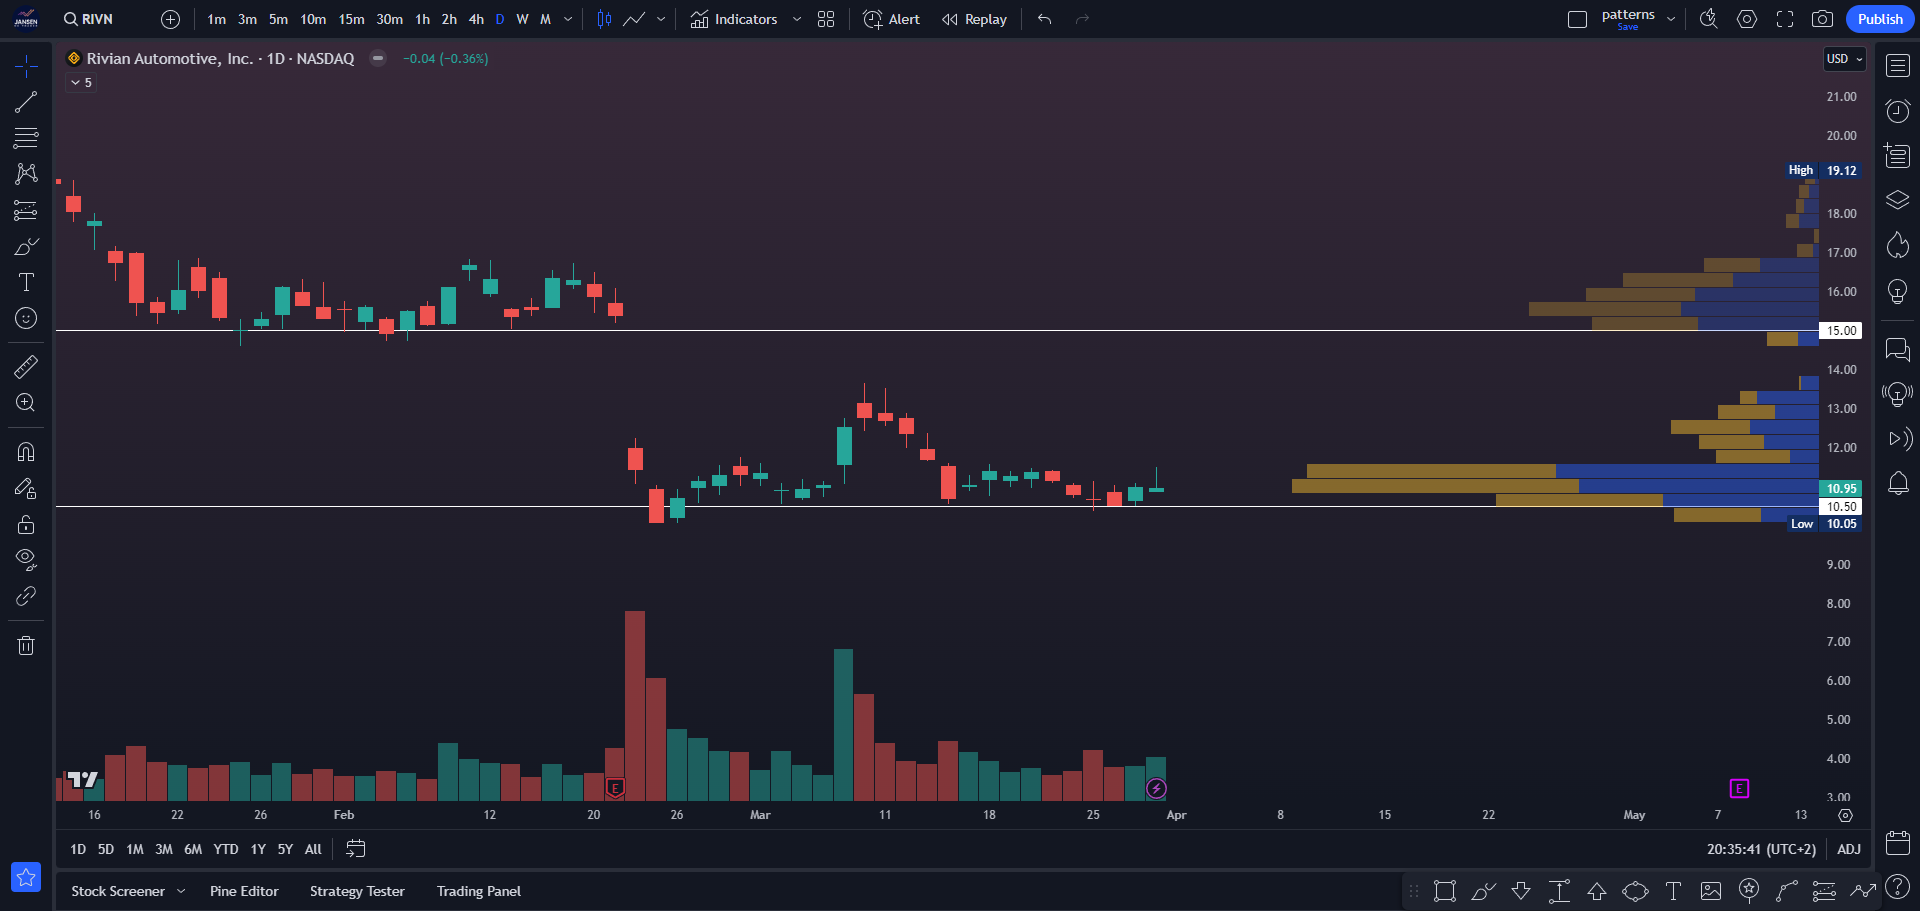Screen dimensions: 1920x911
Task: Expand the patterns layout dropdown
Action: tap(1671, 19)
